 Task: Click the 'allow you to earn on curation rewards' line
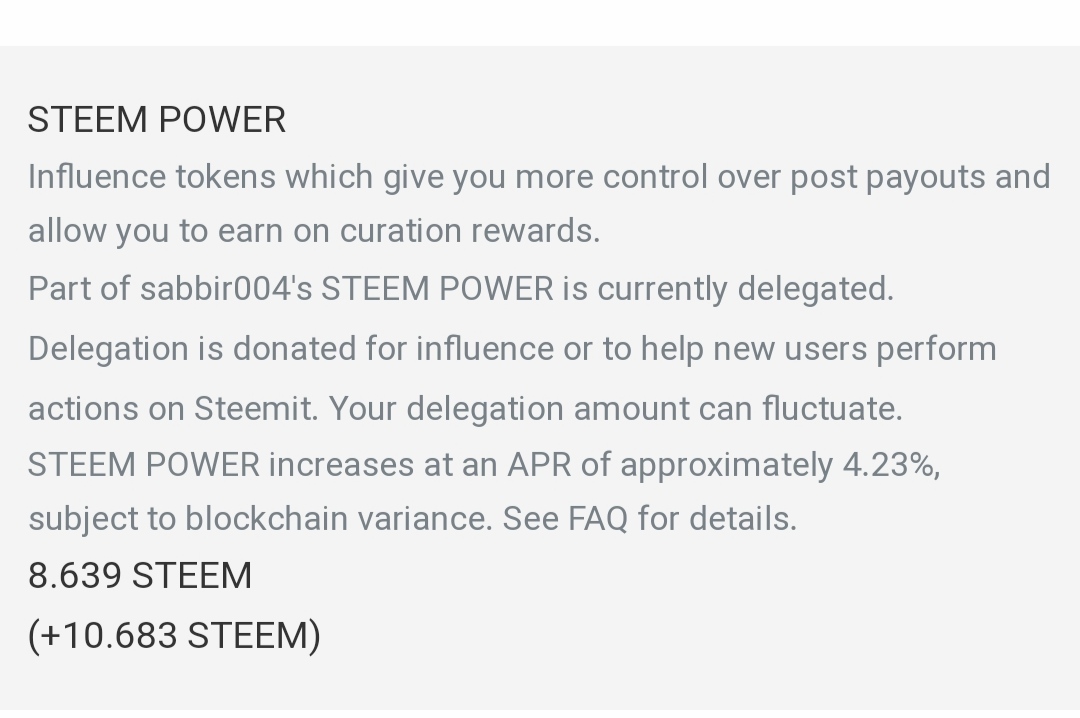pos(314,232)
